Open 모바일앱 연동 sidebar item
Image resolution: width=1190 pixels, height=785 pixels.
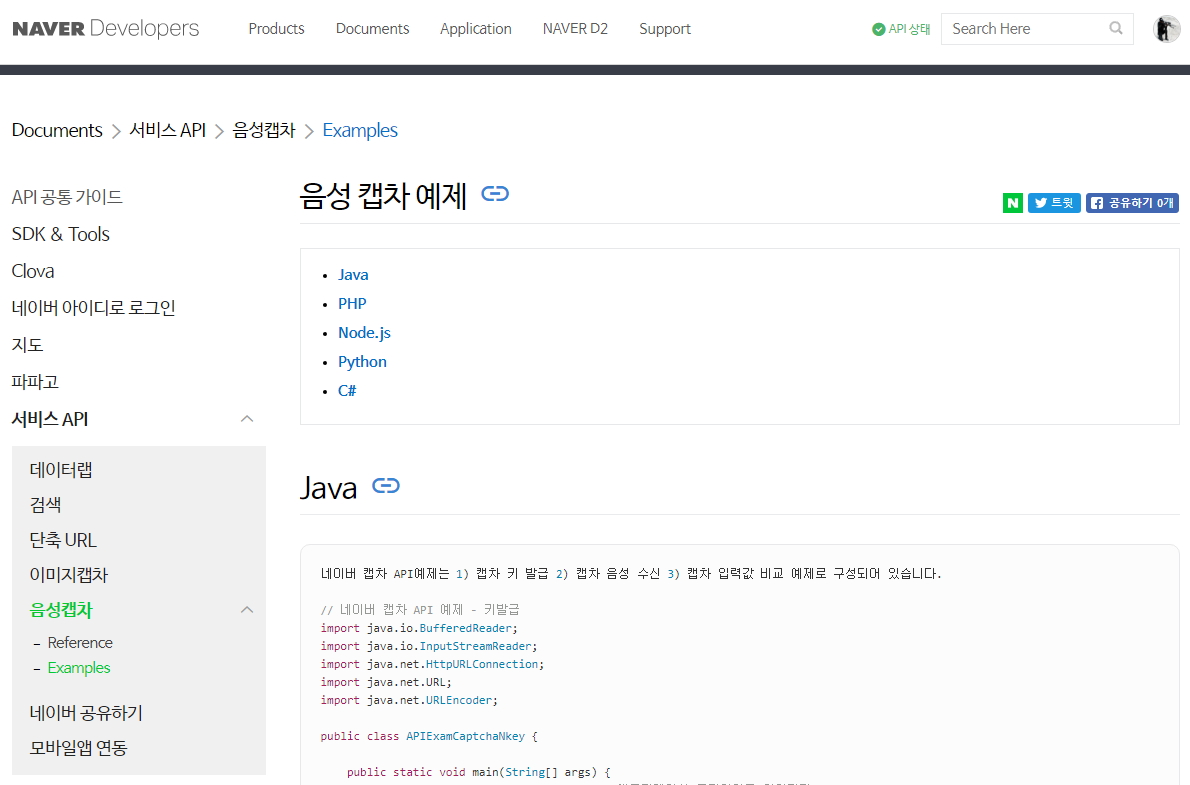[78, 748]
